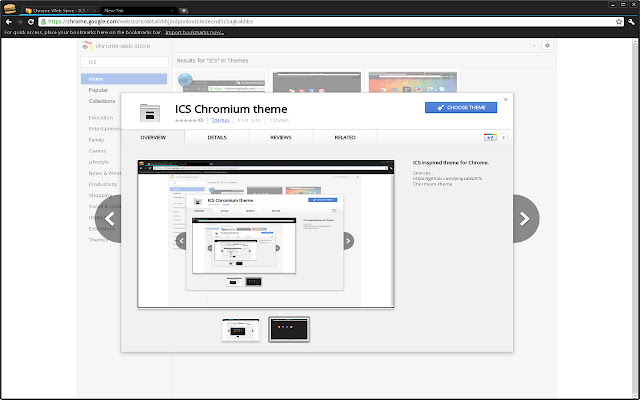Select Popular in the store sidebar
The height and width of the screenshot is (400, 640).
pos(98,90)
